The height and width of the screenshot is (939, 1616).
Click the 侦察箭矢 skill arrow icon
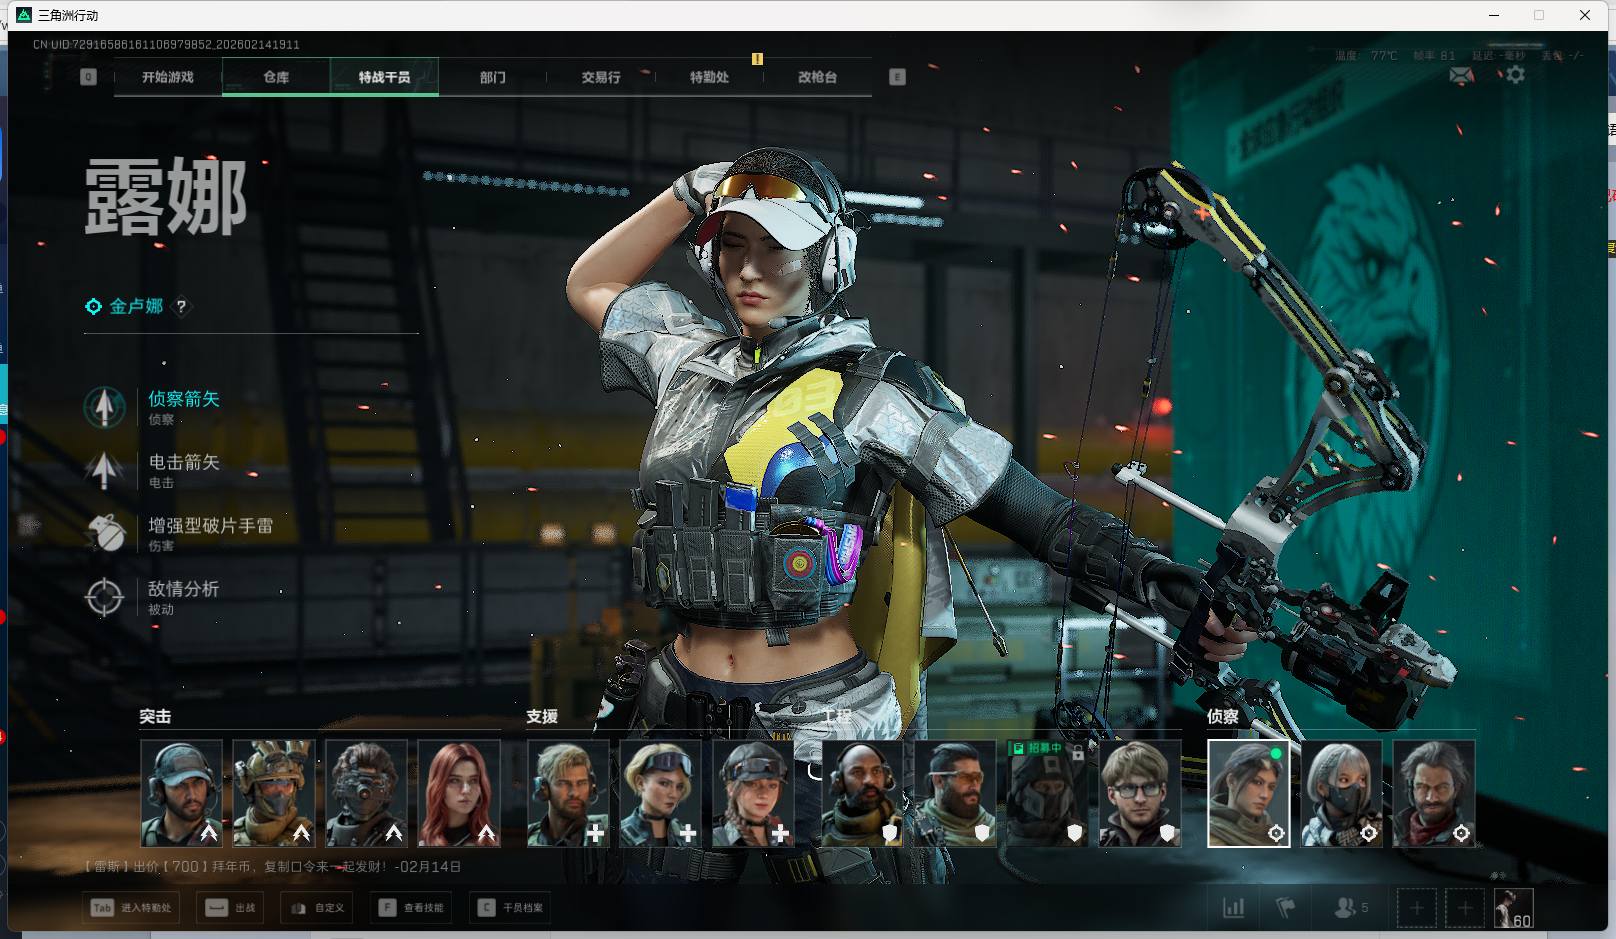pyautogui.click(x=105, y=407)
